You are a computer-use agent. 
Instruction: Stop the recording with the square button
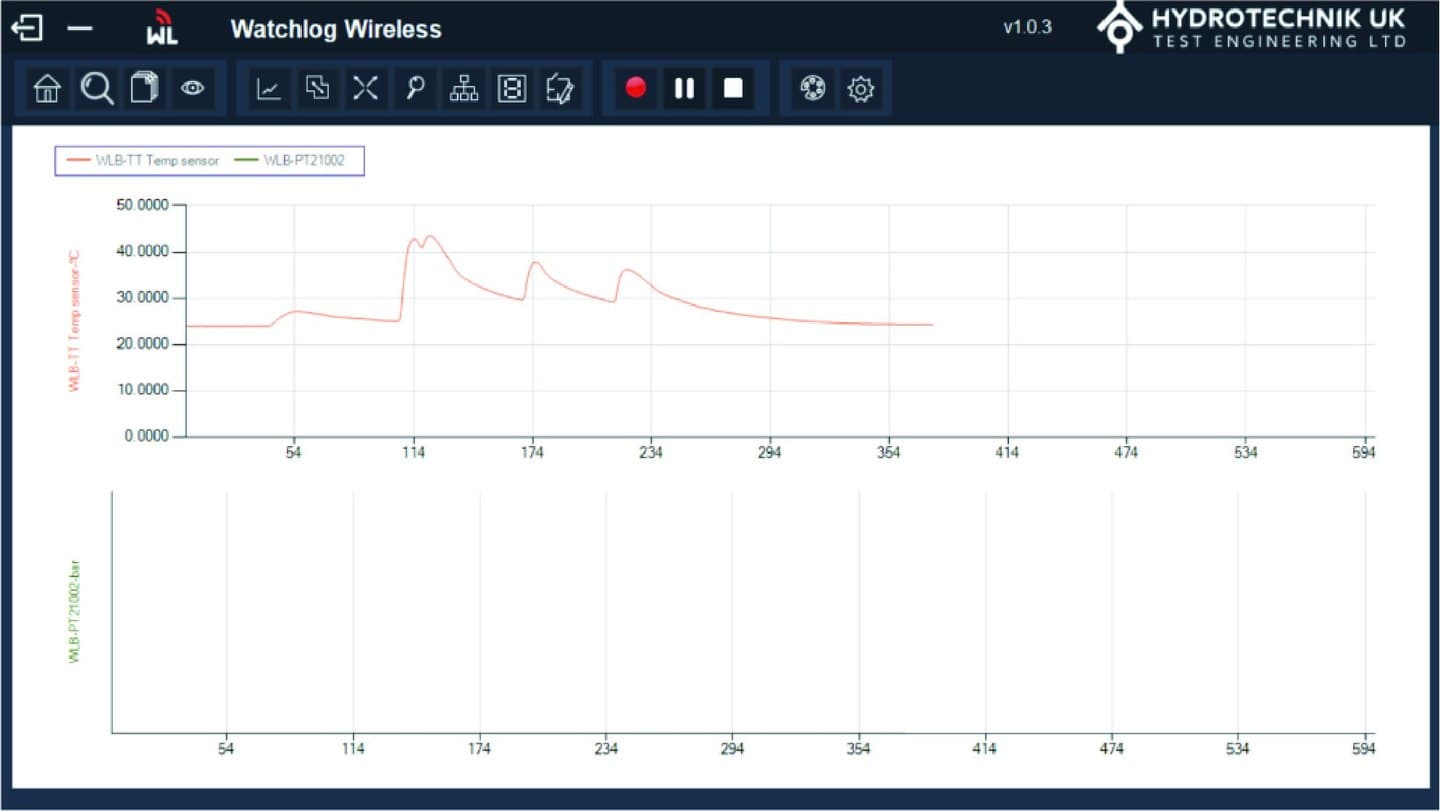(x=733, y=88)
